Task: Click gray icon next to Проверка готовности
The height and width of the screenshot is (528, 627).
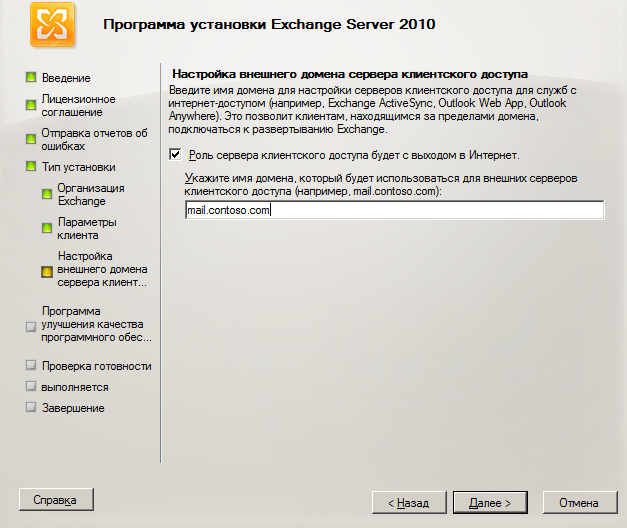Action: [x=31, y=365]
